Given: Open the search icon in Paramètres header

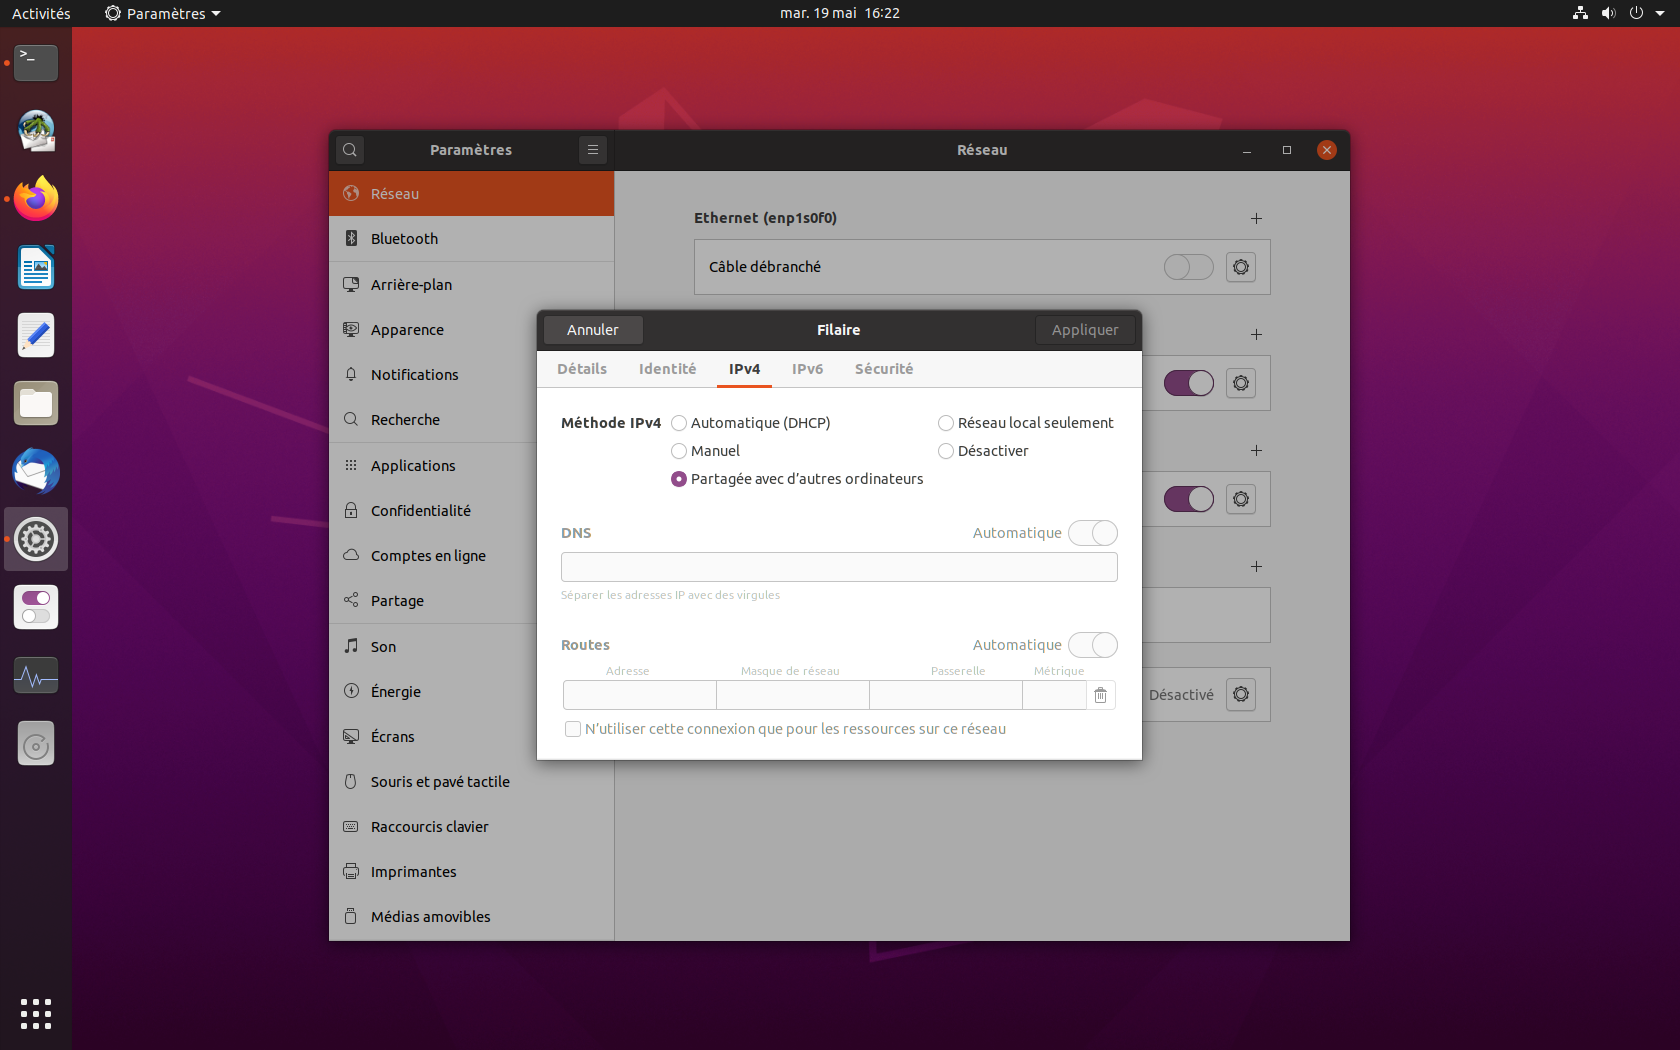Looking at the screenshot, I should 350,150.
